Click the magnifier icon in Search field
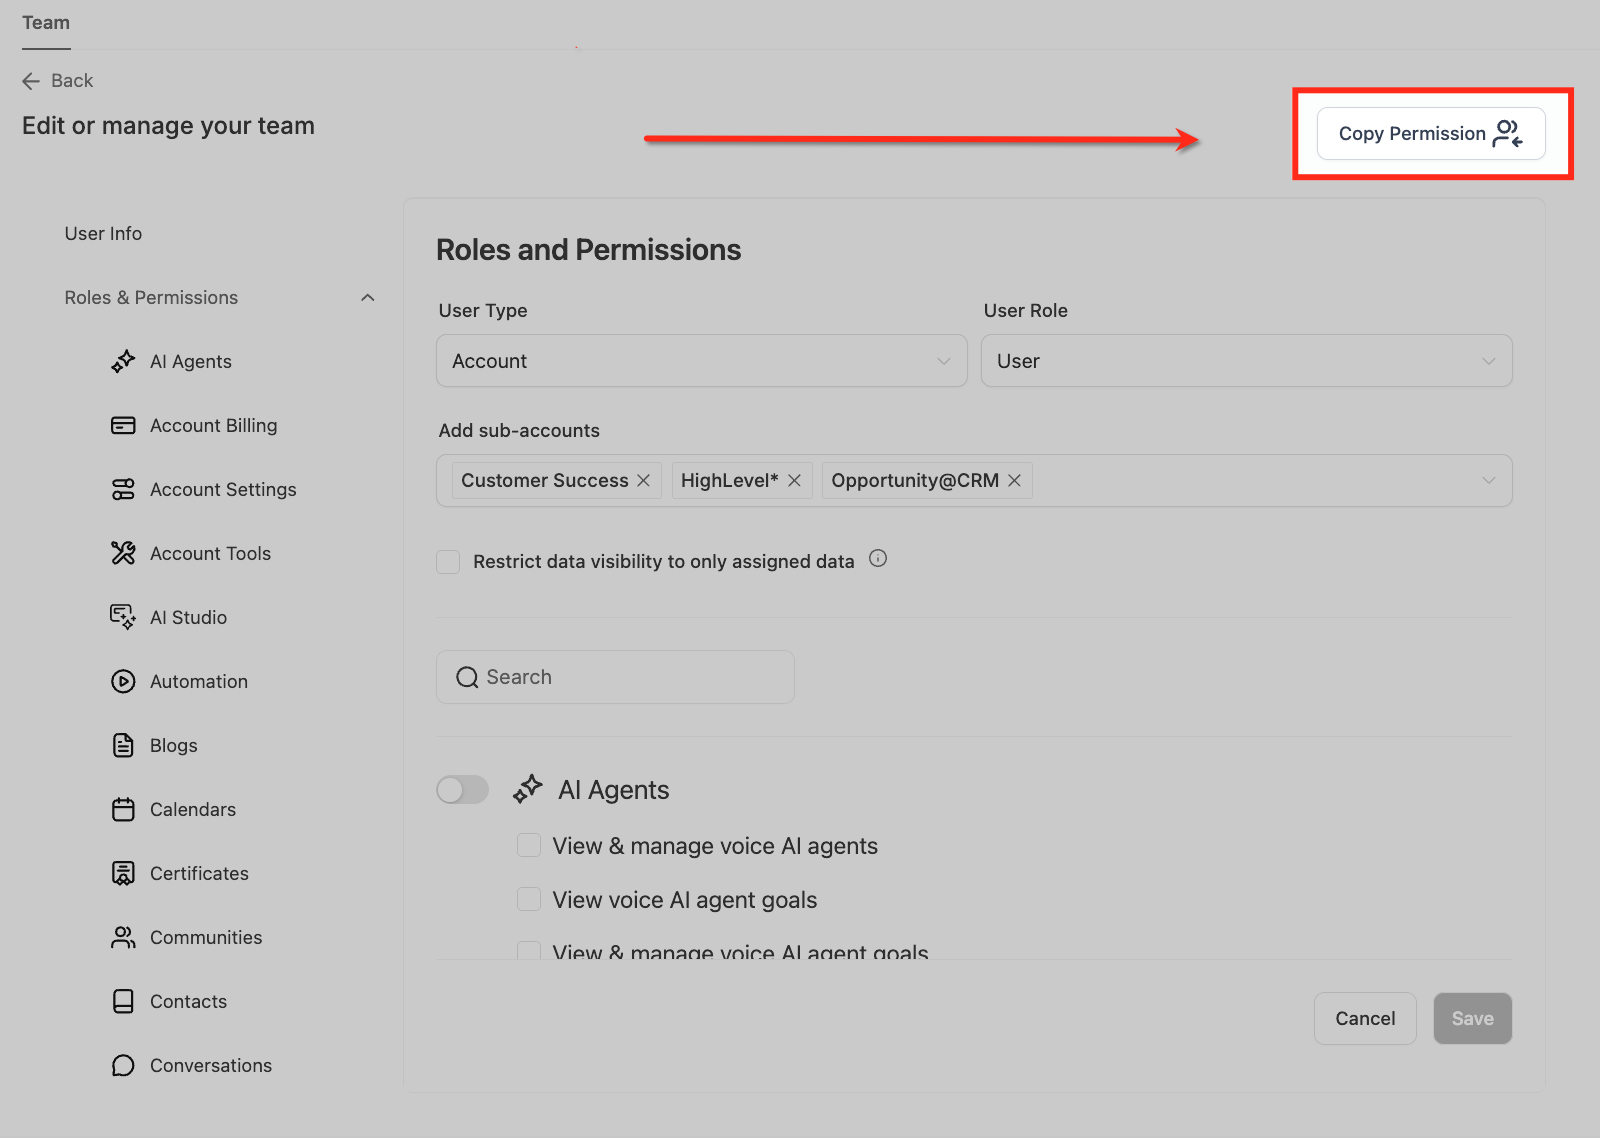The width and height of the screenshot is (1600, 1138). coord(467,677)
